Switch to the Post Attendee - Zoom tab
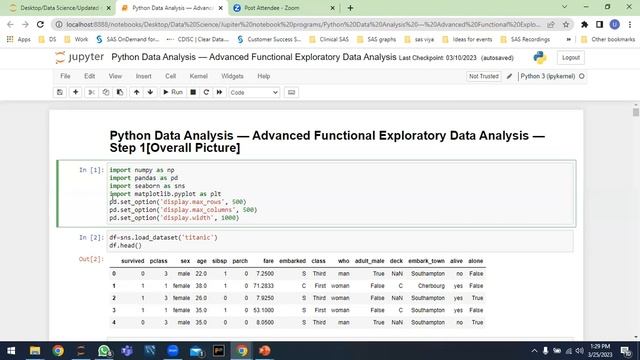This screenshot has width=640, height=360. pos(283,8)
